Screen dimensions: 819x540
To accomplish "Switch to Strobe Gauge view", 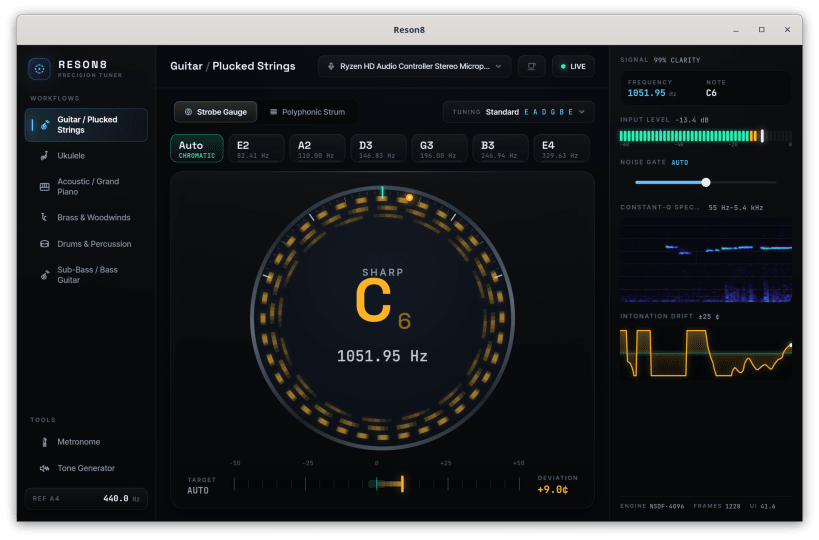I will pyautogui.click(x=216, y=112).
